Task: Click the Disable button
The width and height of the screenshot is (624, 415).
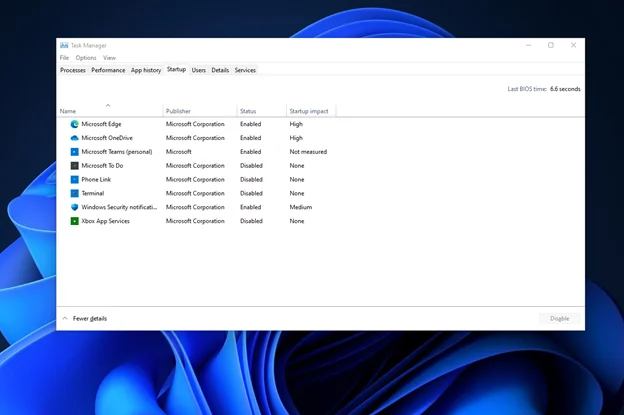Action: tap(560, 319)
